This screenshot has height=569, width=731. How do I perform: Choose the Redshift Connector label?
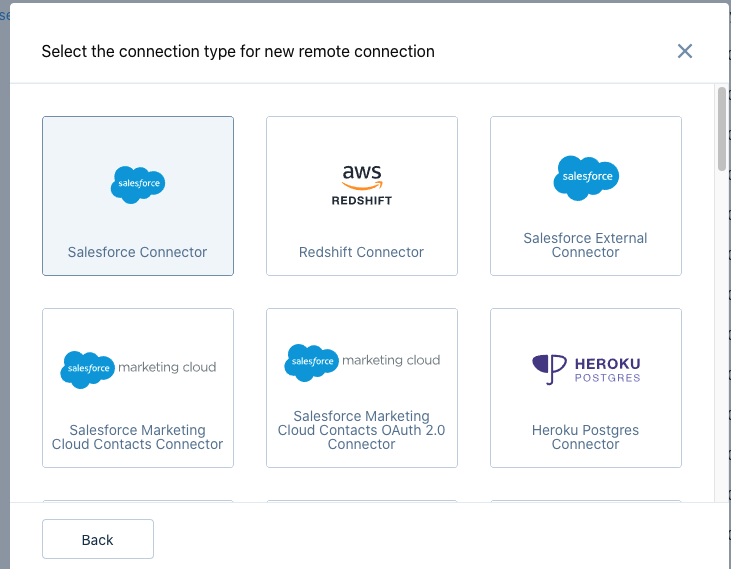(x=362, y=252)
